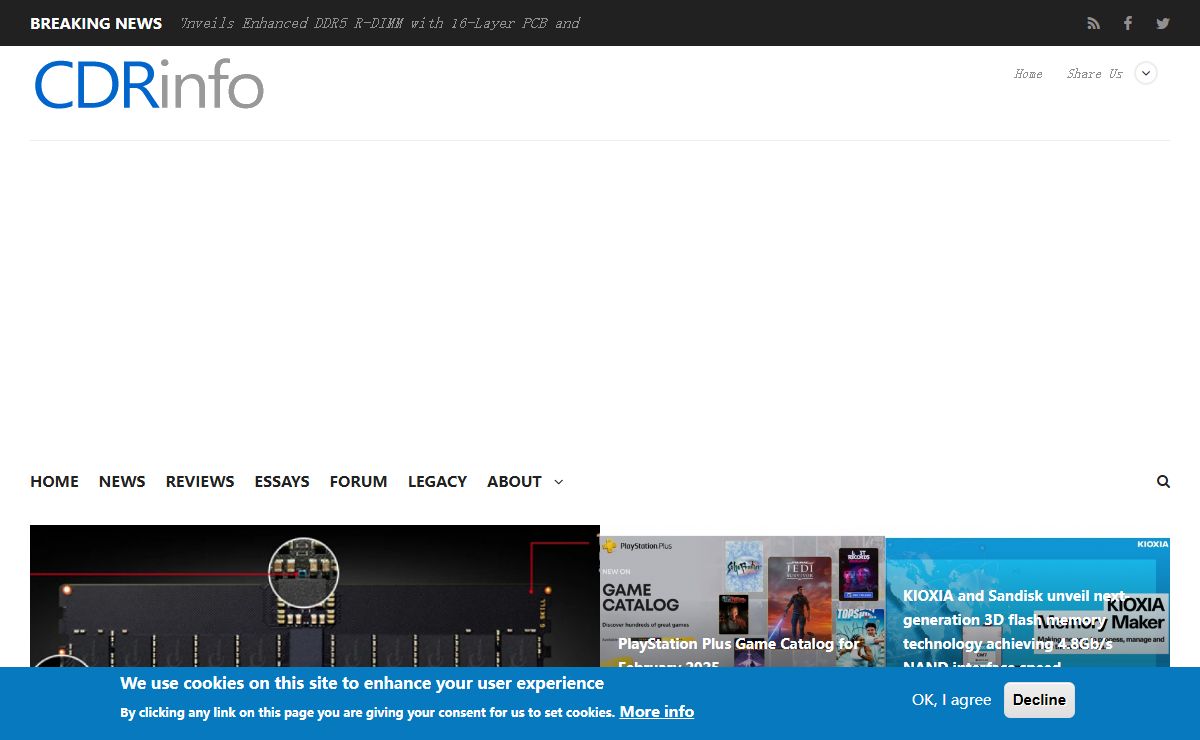Open the ABOUT menu item

click(x=514, y=482)
